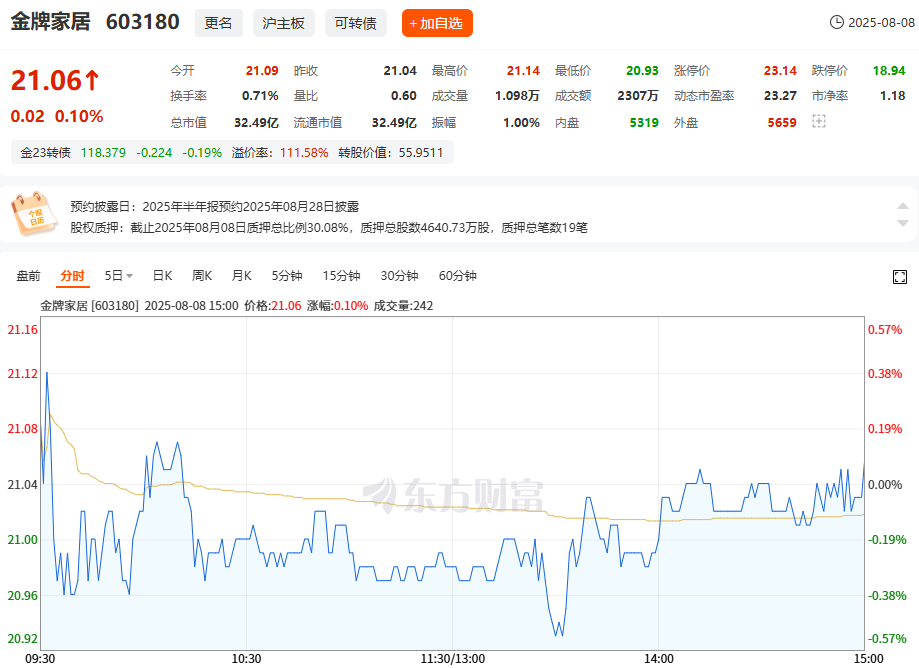This screenshot has height=668, width=919.
Task: Open the 个股日历 calendar icon
Action: (34, 214)
